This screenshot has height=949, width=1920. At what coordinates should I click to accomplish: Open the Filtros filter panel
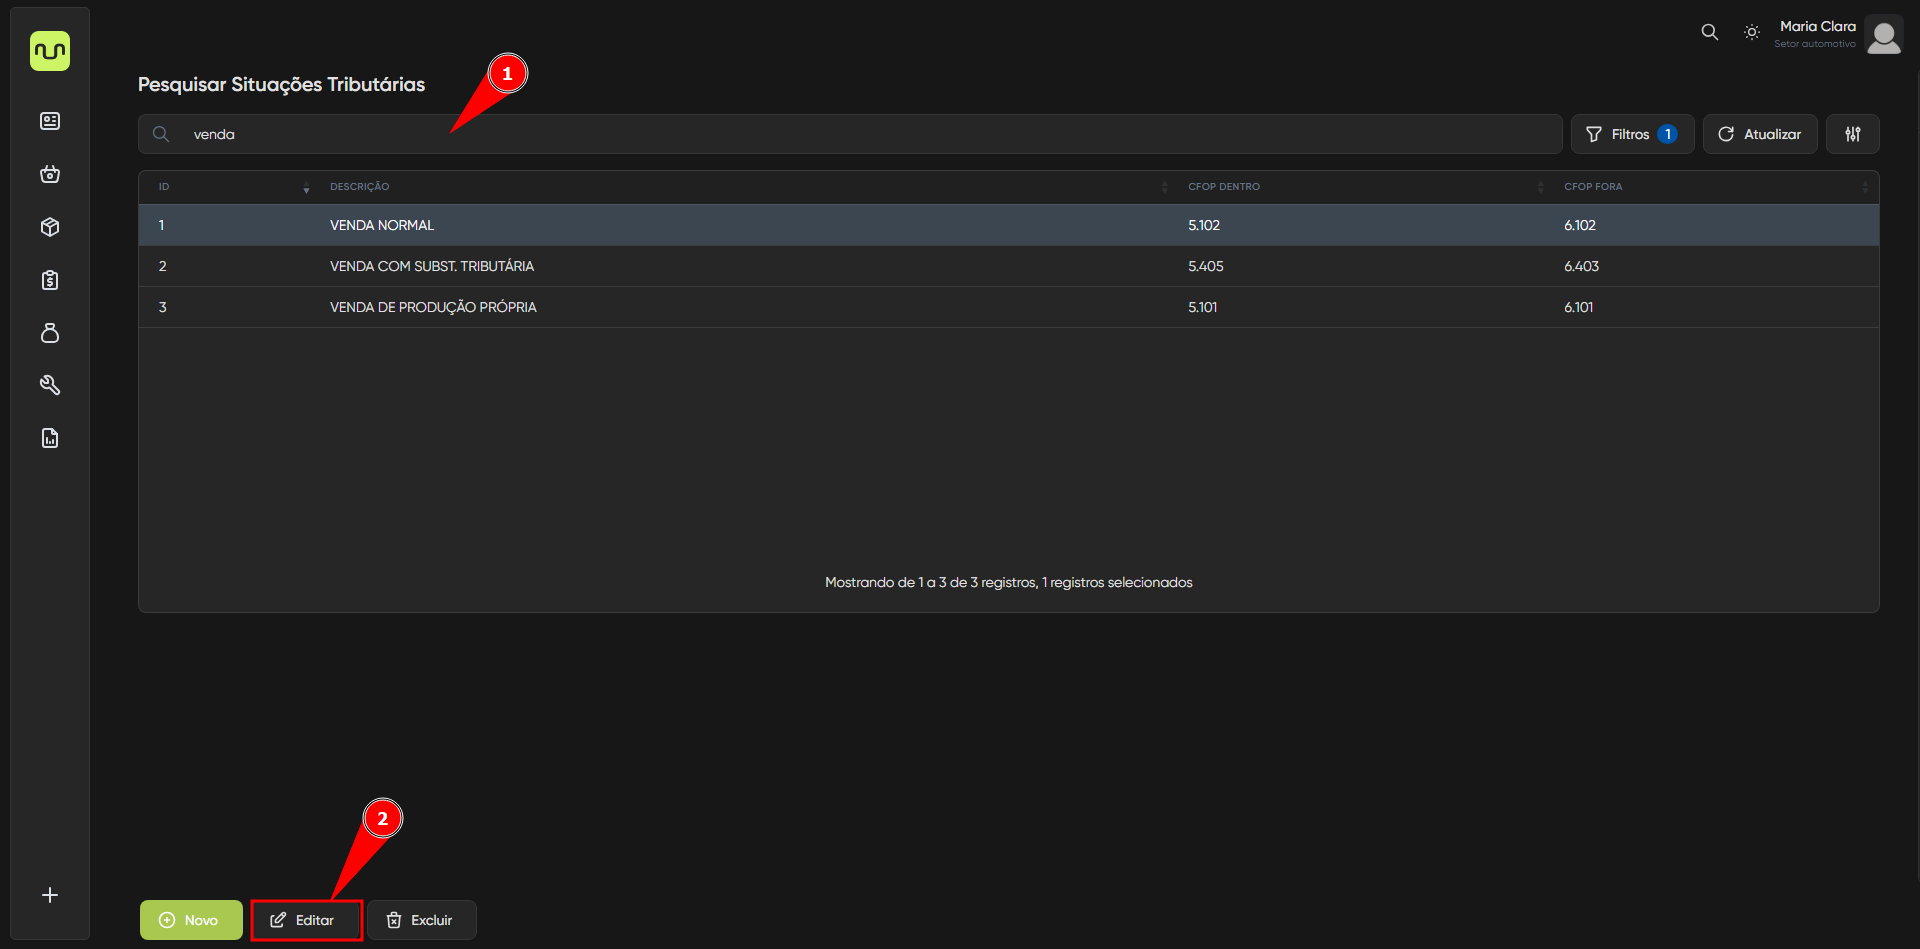pos(1631,134)
